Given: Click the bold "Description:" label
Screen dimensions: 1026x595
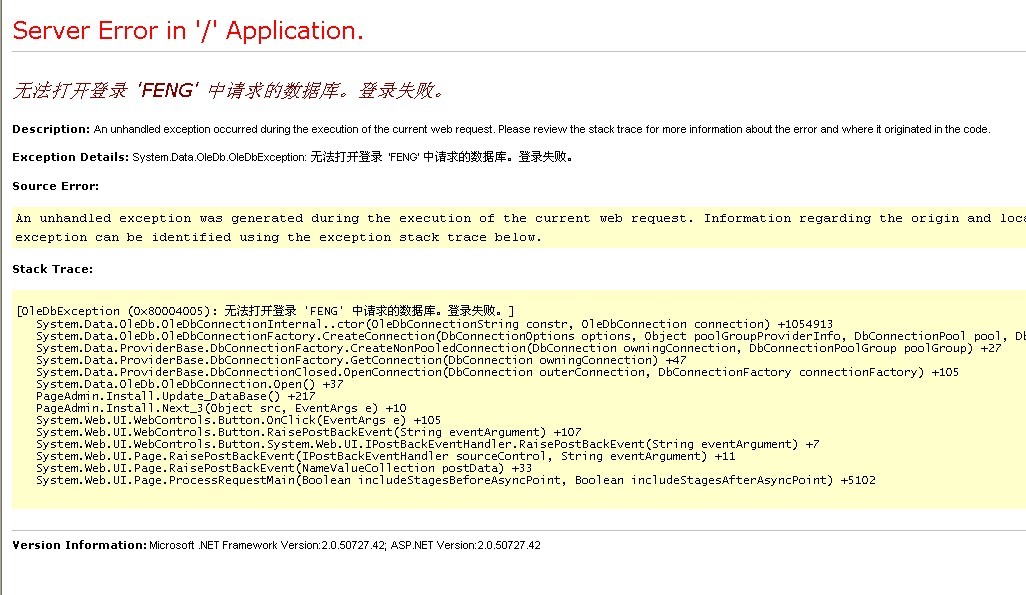Looking at the screenshot, I should pyautogui.click(x=51, y=129).
